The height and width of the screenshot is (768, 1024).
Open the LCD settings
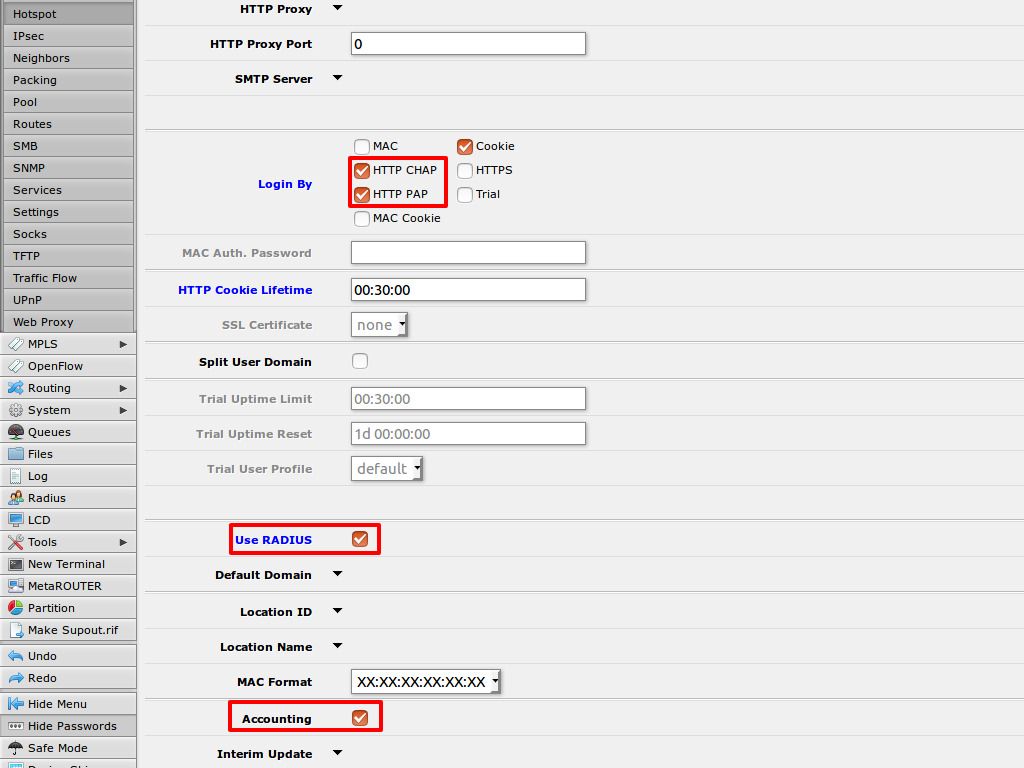[x=40, y=519]
